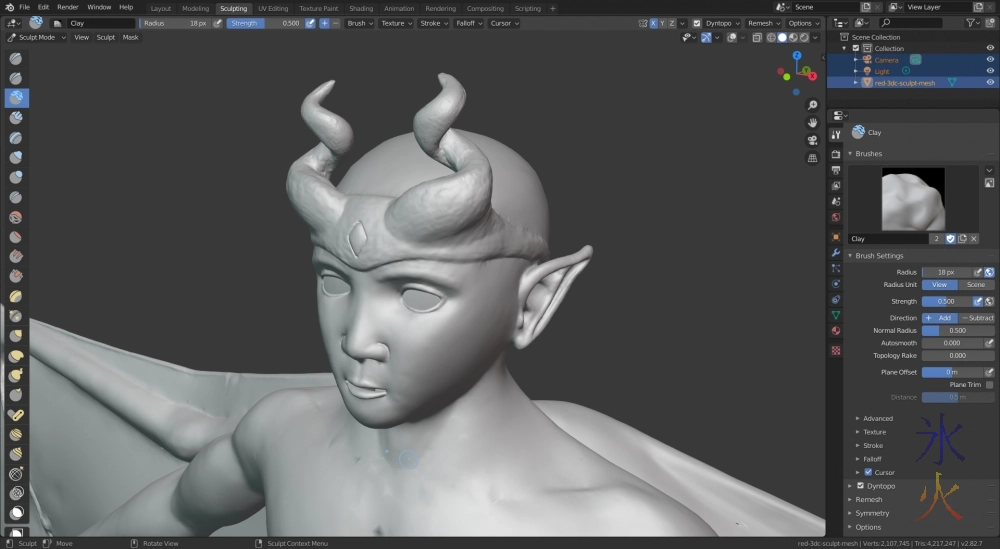
Task: Tick the Plane Trim checkbox
Action: pos(989,384)
